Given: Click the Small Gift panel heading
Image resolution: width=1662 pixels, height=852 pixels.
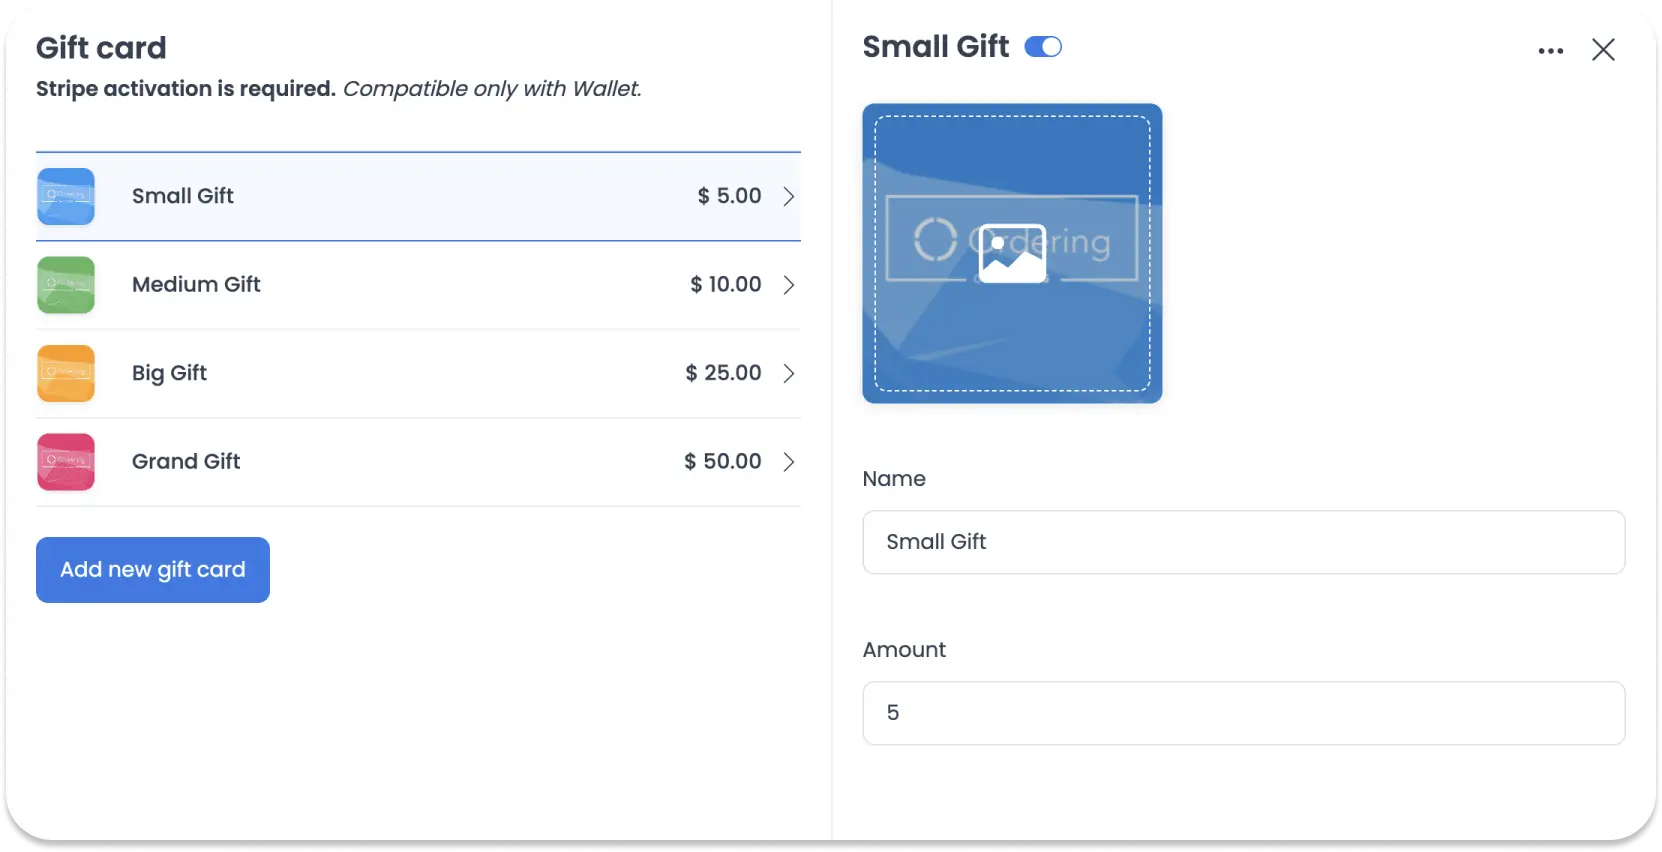Looking at the screenshot, I should (936, 47).
